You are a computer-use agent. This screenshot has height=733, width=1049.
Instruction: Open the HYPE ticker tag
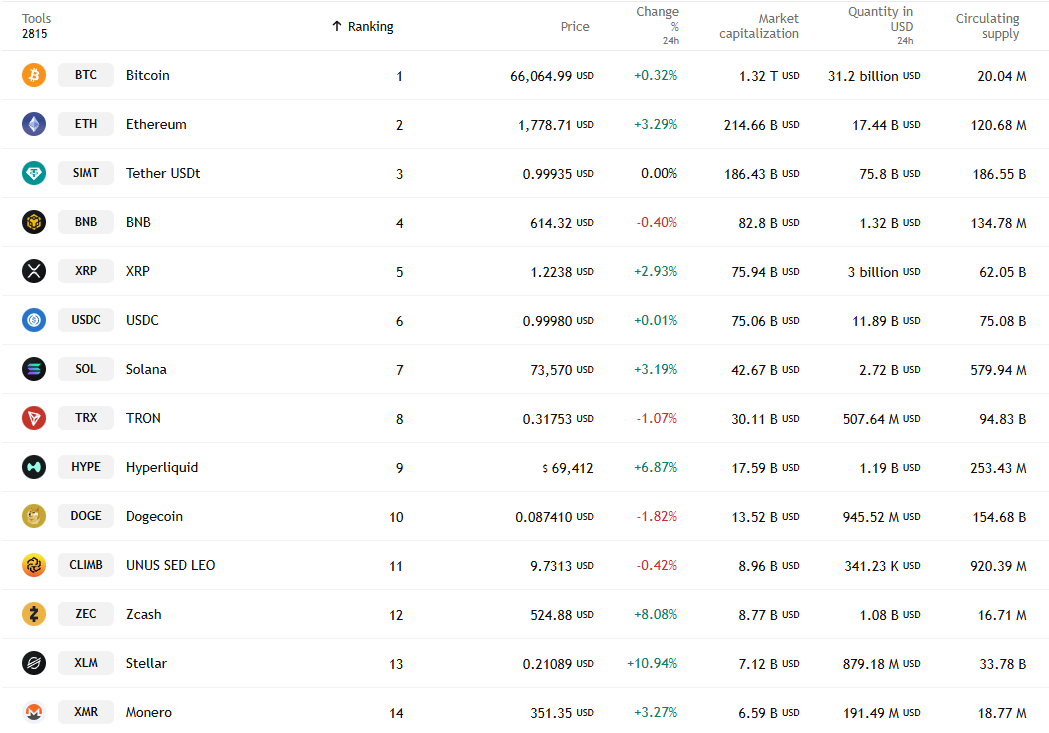click(x=86, y=467)
